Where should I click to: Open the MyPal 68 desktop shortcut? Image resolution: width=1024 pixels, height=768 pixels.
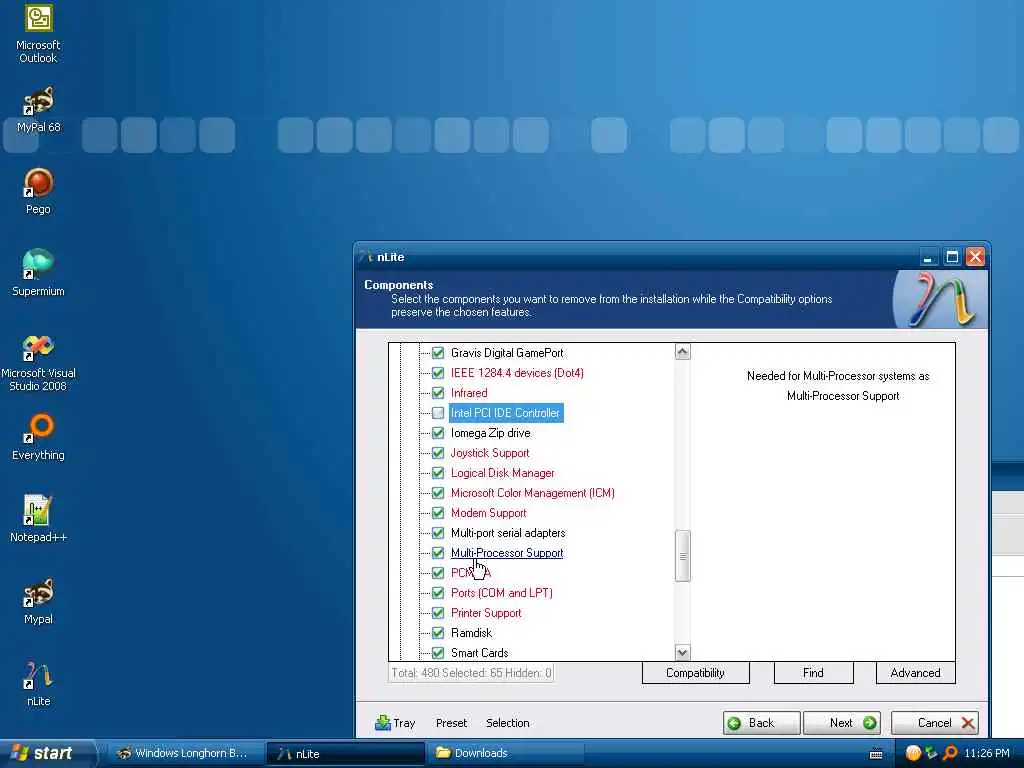click(38, 110)
